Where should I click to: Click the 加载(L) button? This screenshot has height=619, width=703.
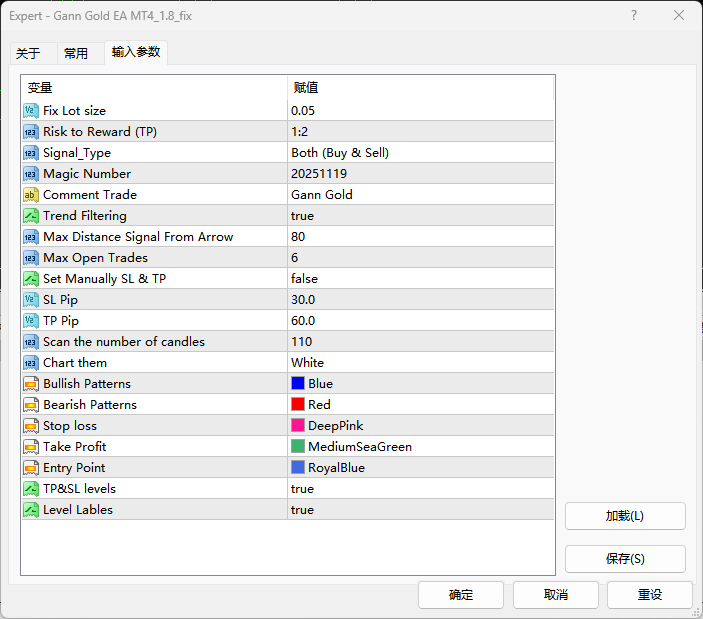[x=625, y=516]
